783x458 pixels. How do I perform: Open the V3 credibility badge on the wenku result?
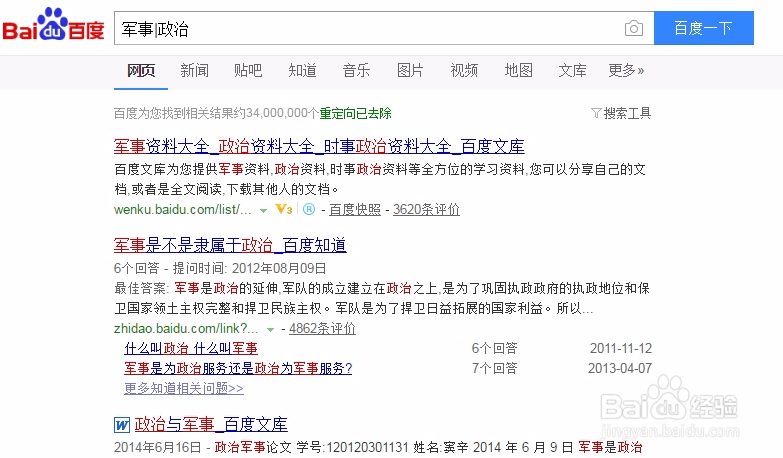click(x=284, y=209)
